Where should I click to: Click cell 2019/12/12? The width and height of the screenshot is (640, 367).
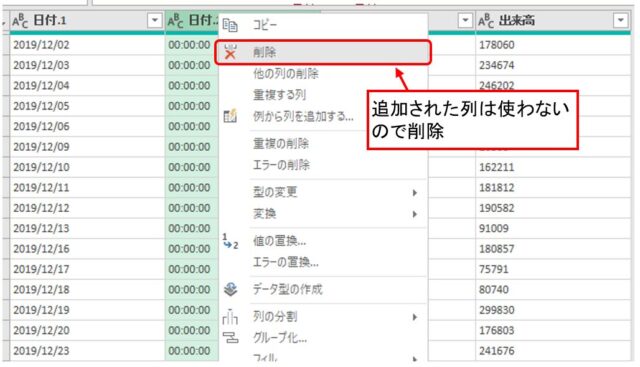click(x=87, y=208)
